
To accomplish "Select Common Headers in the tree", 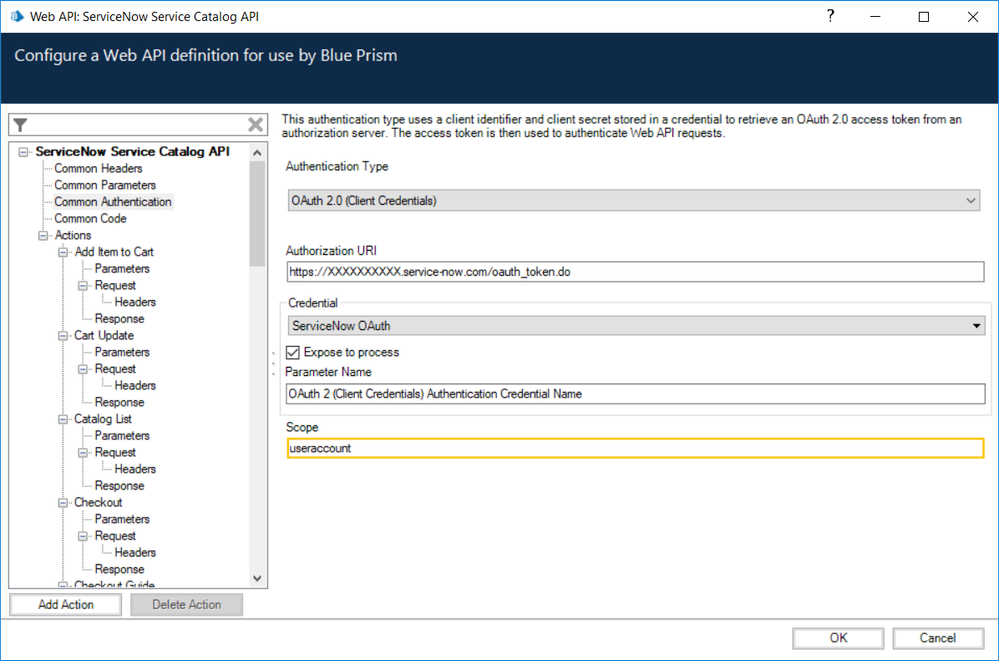I will [x=98, y=168].
